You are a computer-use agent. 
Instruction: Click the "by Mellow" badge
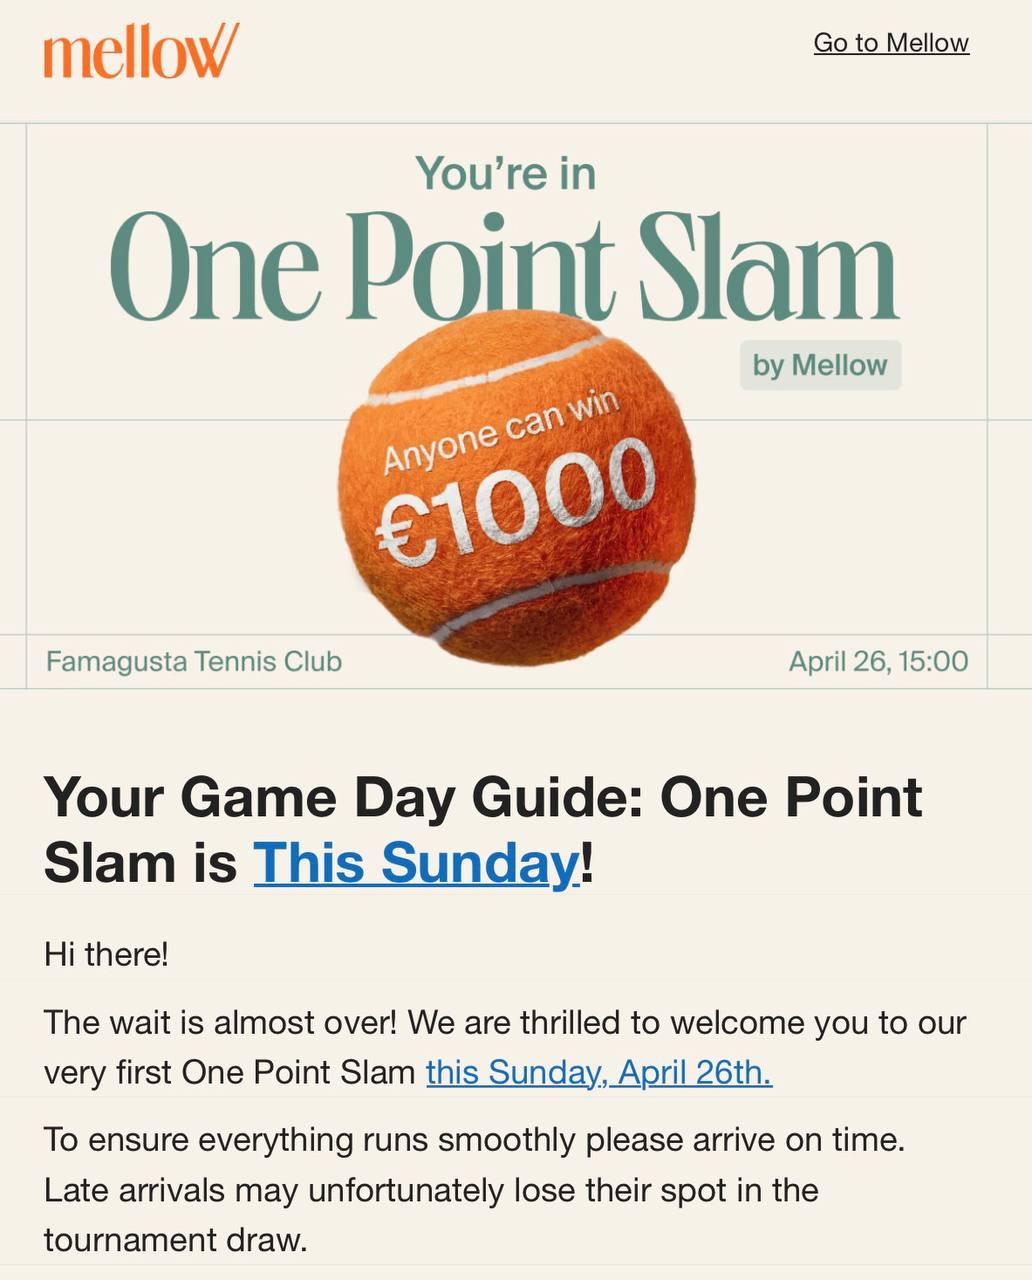(820, 365)
